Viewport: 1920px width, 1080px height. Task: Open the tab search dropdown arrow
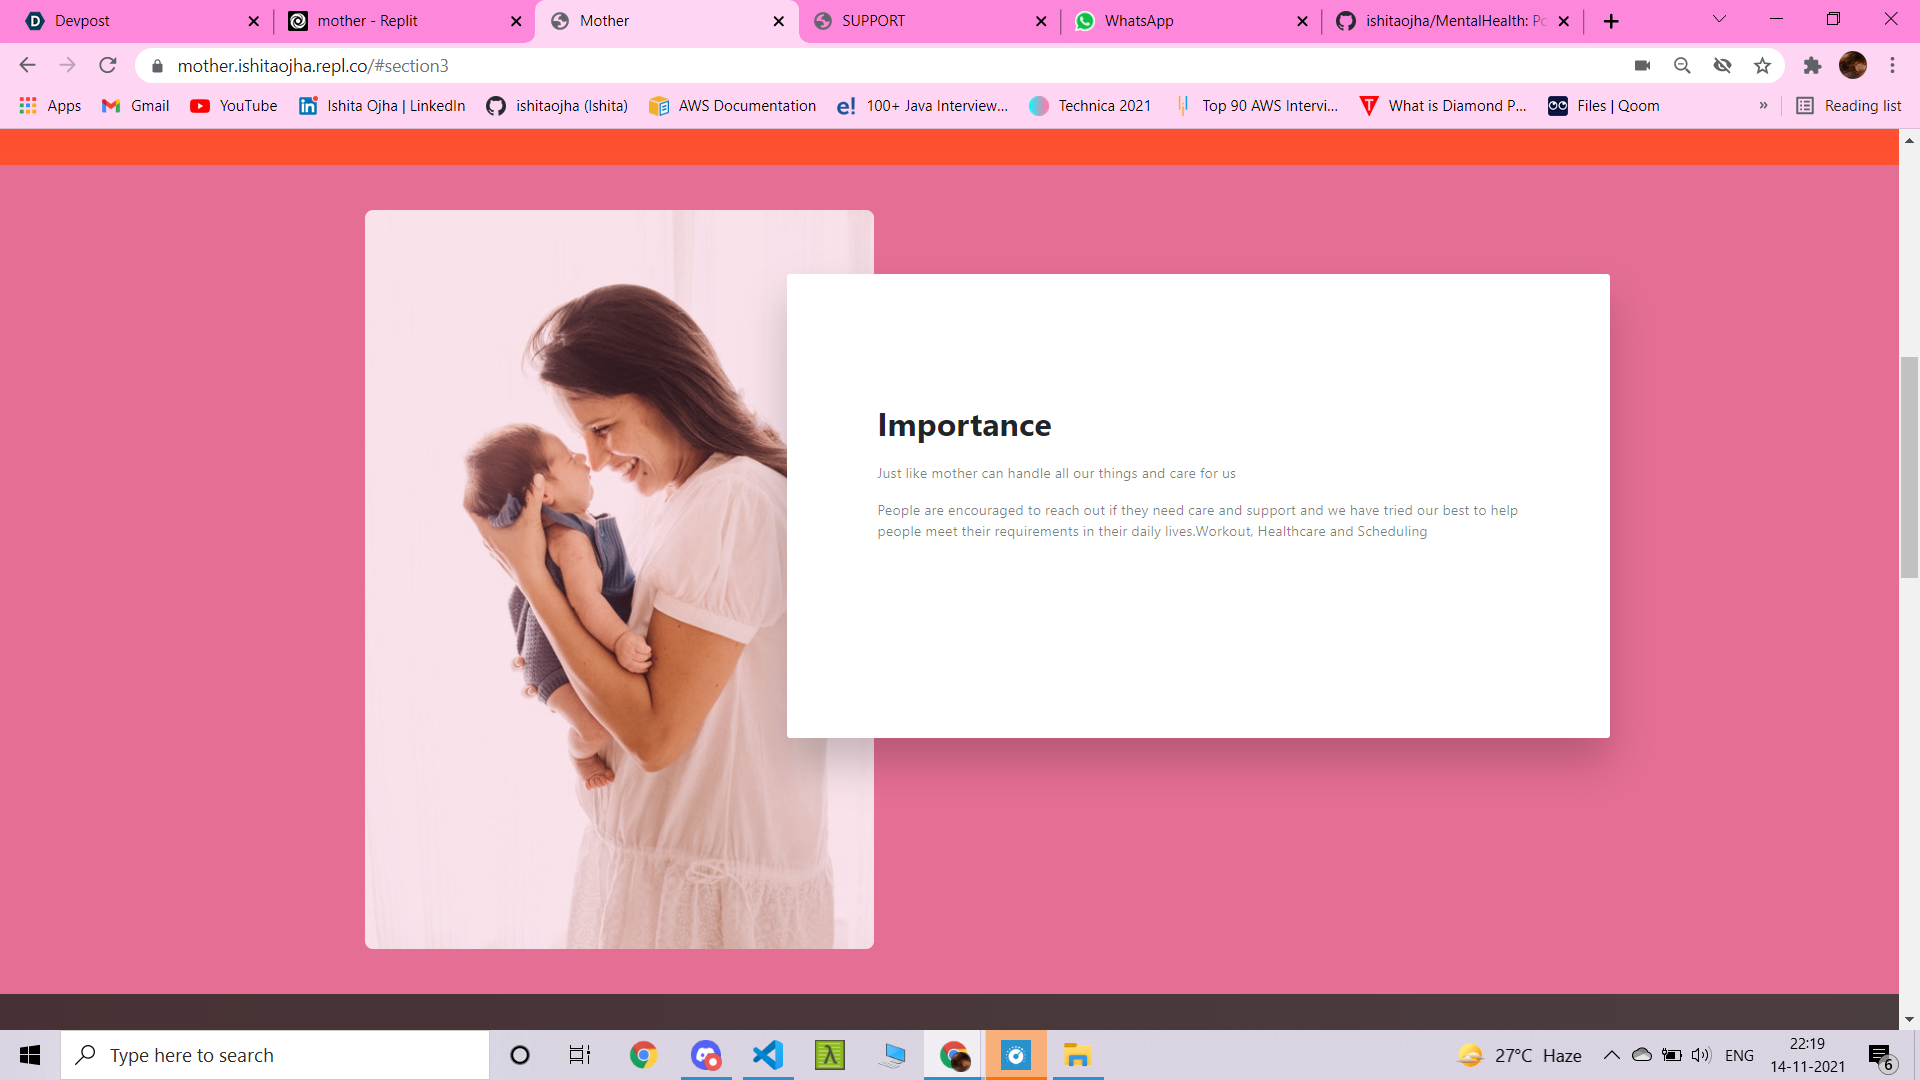[1718, 20]
